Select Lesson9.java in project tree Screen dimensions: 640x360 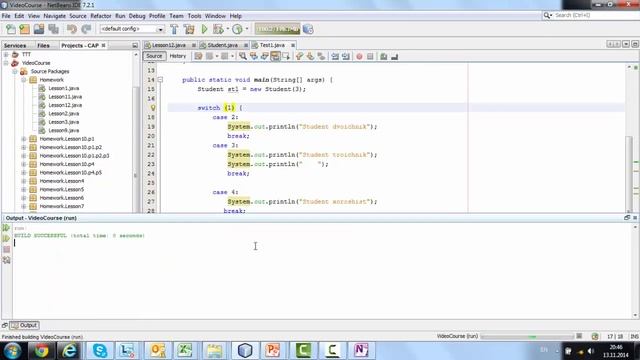point(64,130)
